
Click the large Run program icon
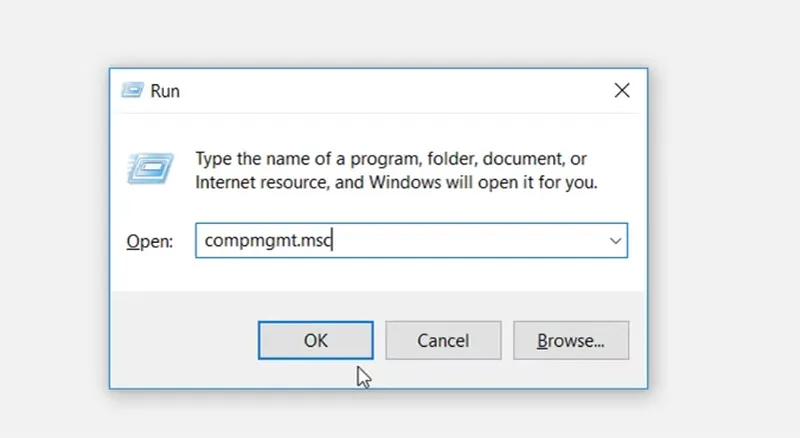pos(150,168)
